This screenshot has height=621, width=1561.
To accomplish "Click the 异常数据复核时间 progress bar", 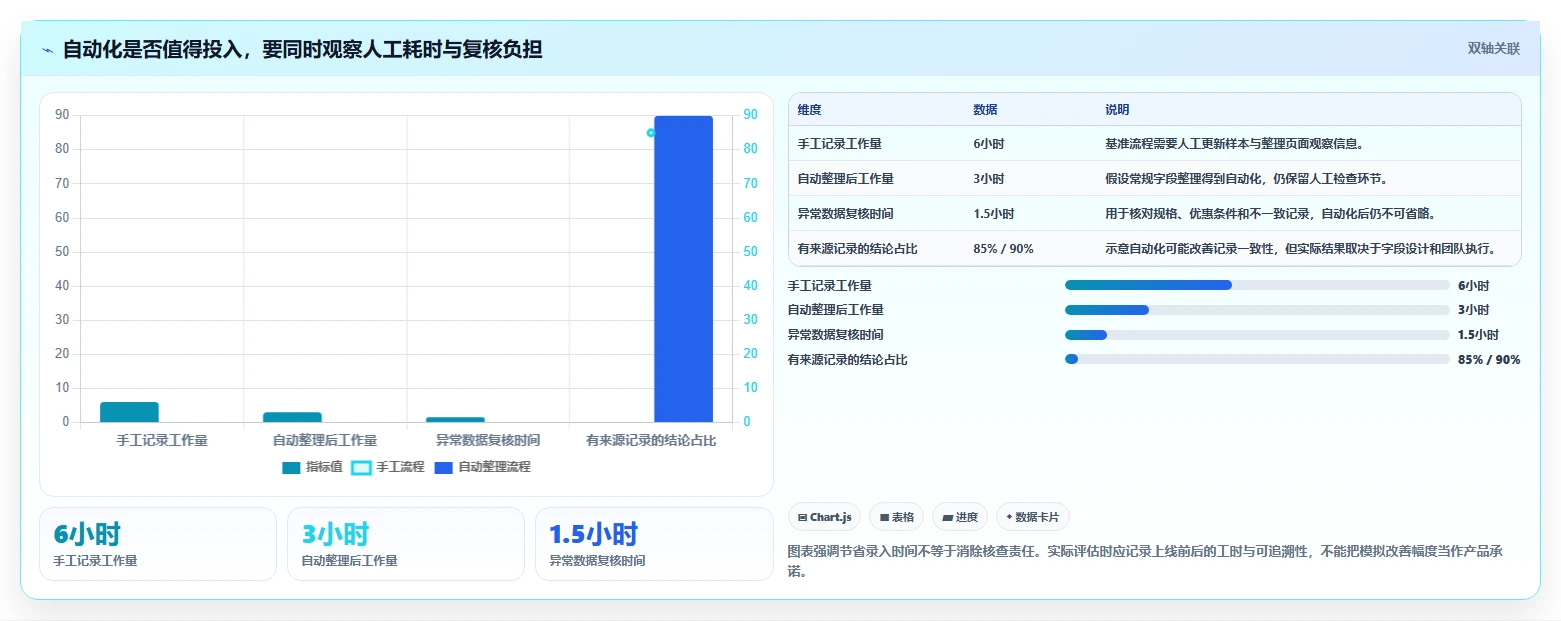I will click(x=1257, y=335).
